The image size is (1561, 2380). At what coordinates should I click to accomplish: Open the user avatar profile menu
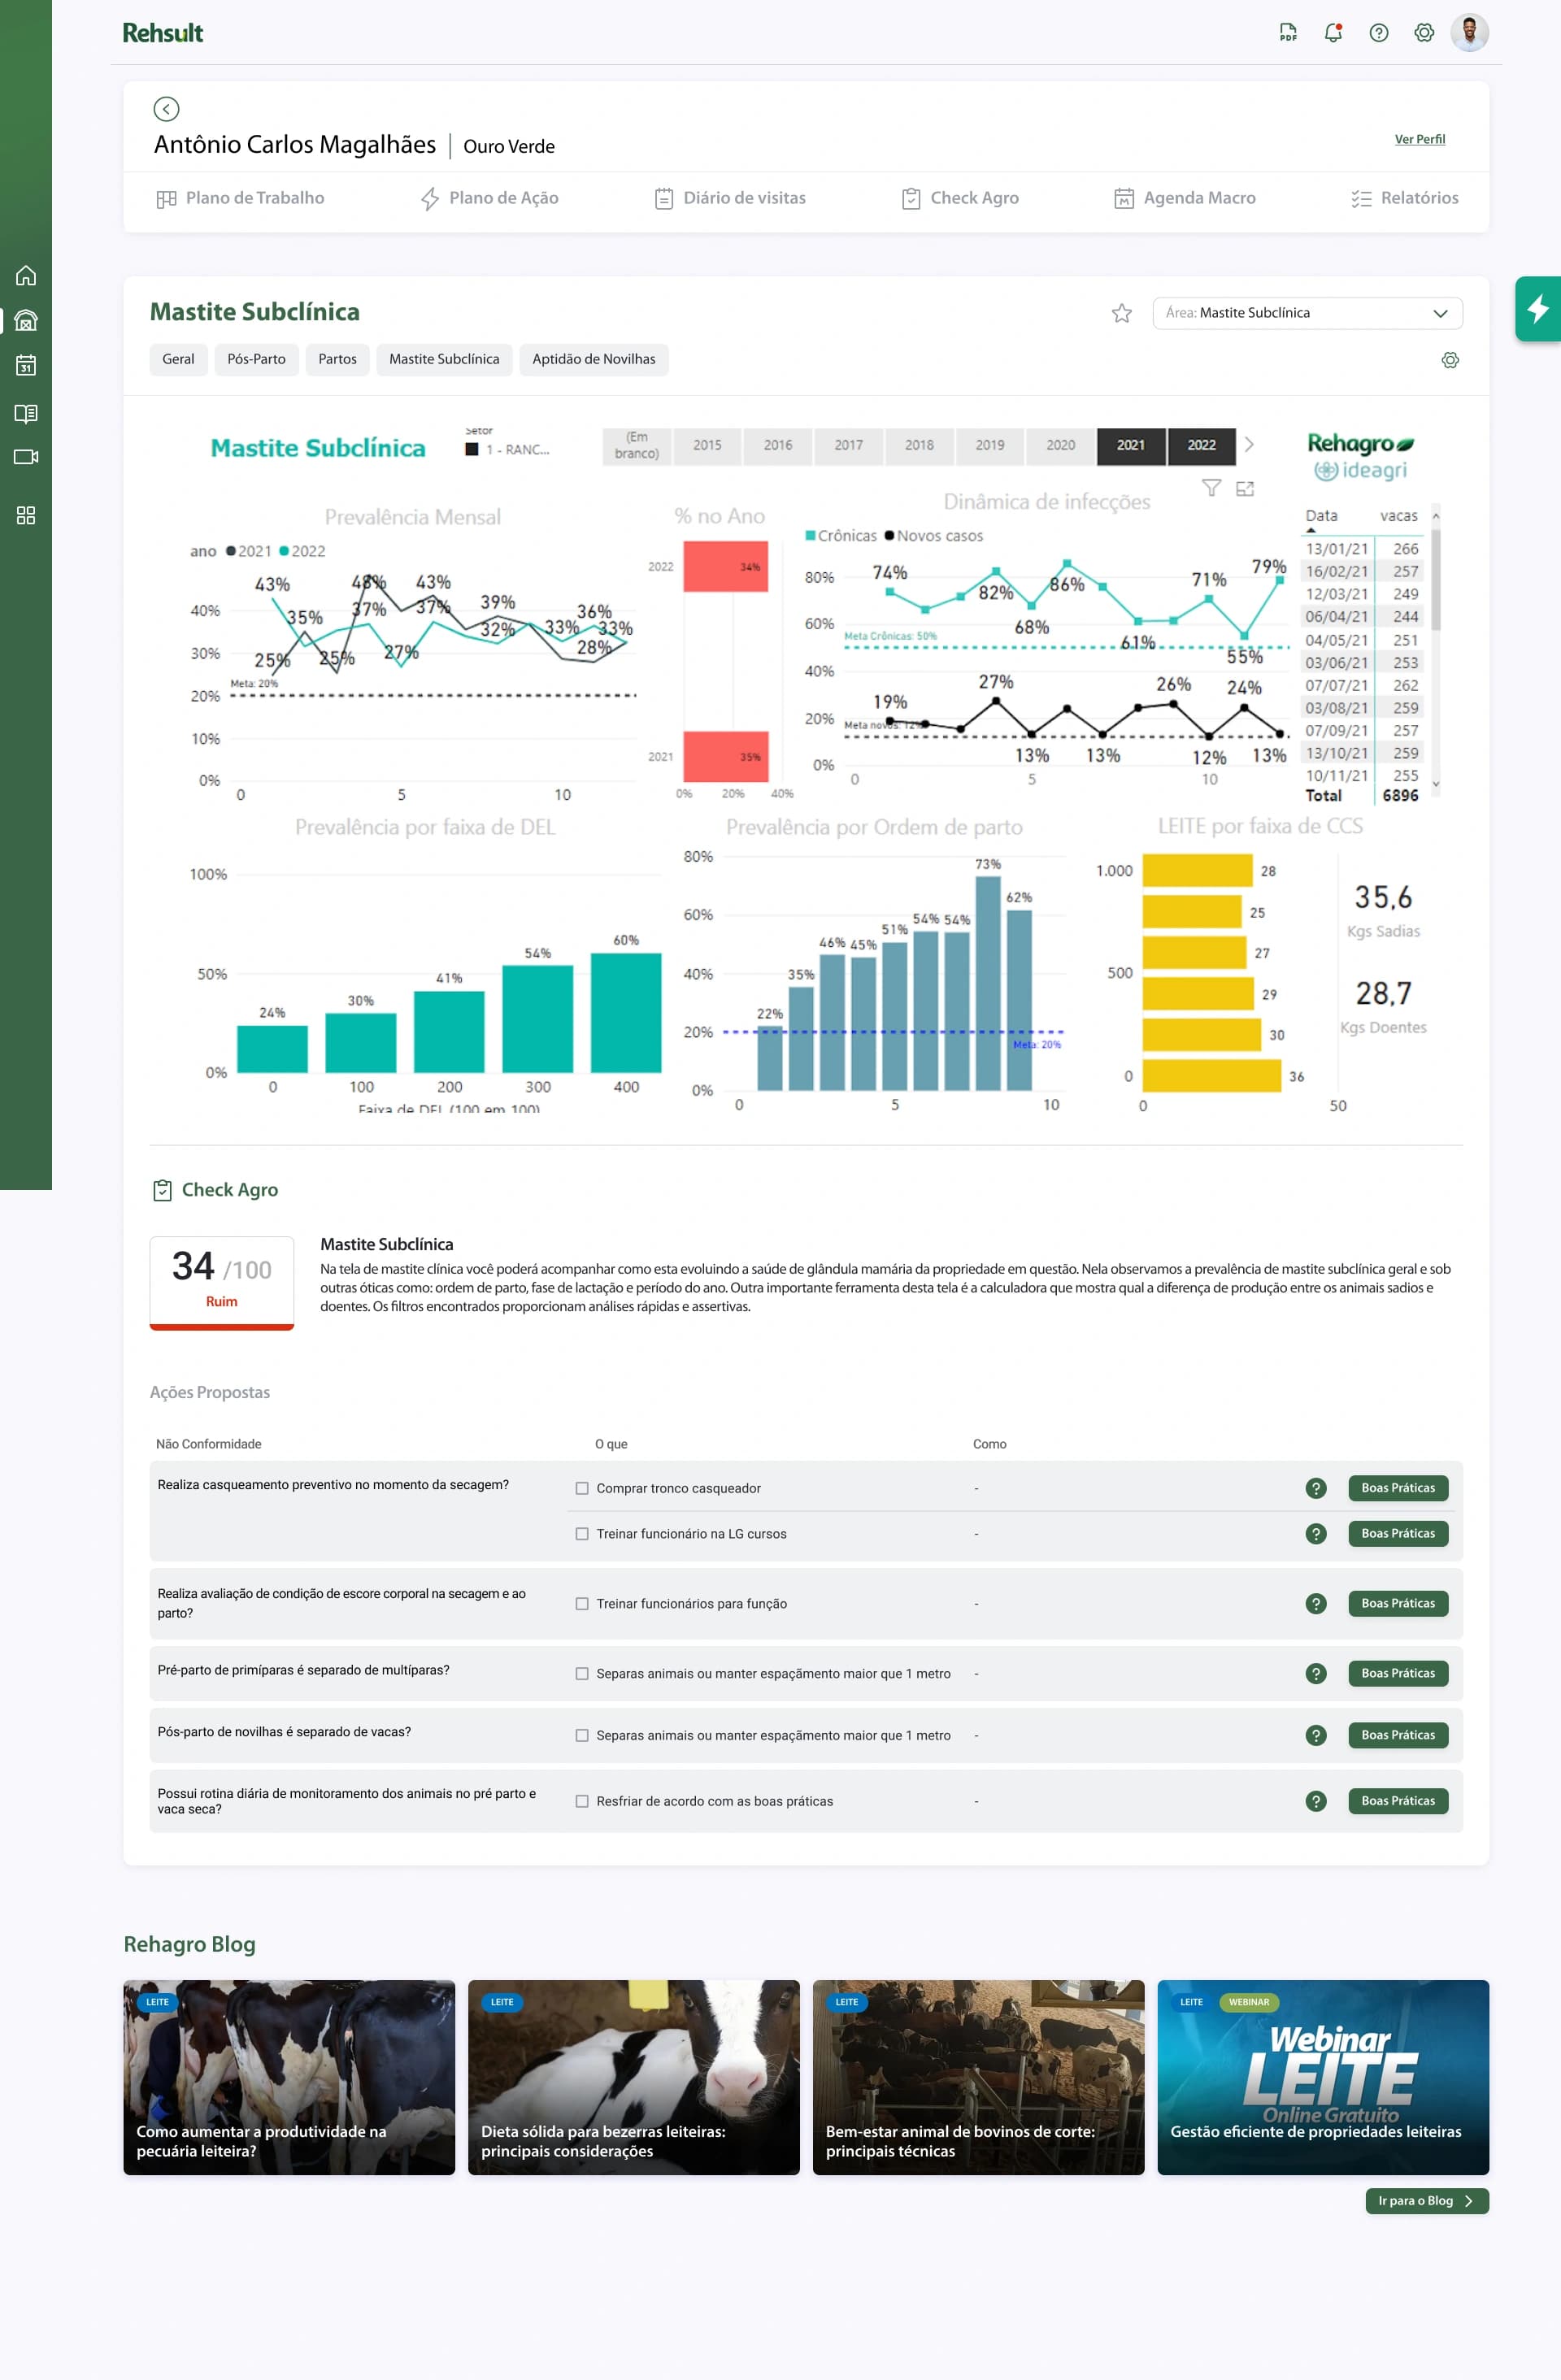point(1469,32)
